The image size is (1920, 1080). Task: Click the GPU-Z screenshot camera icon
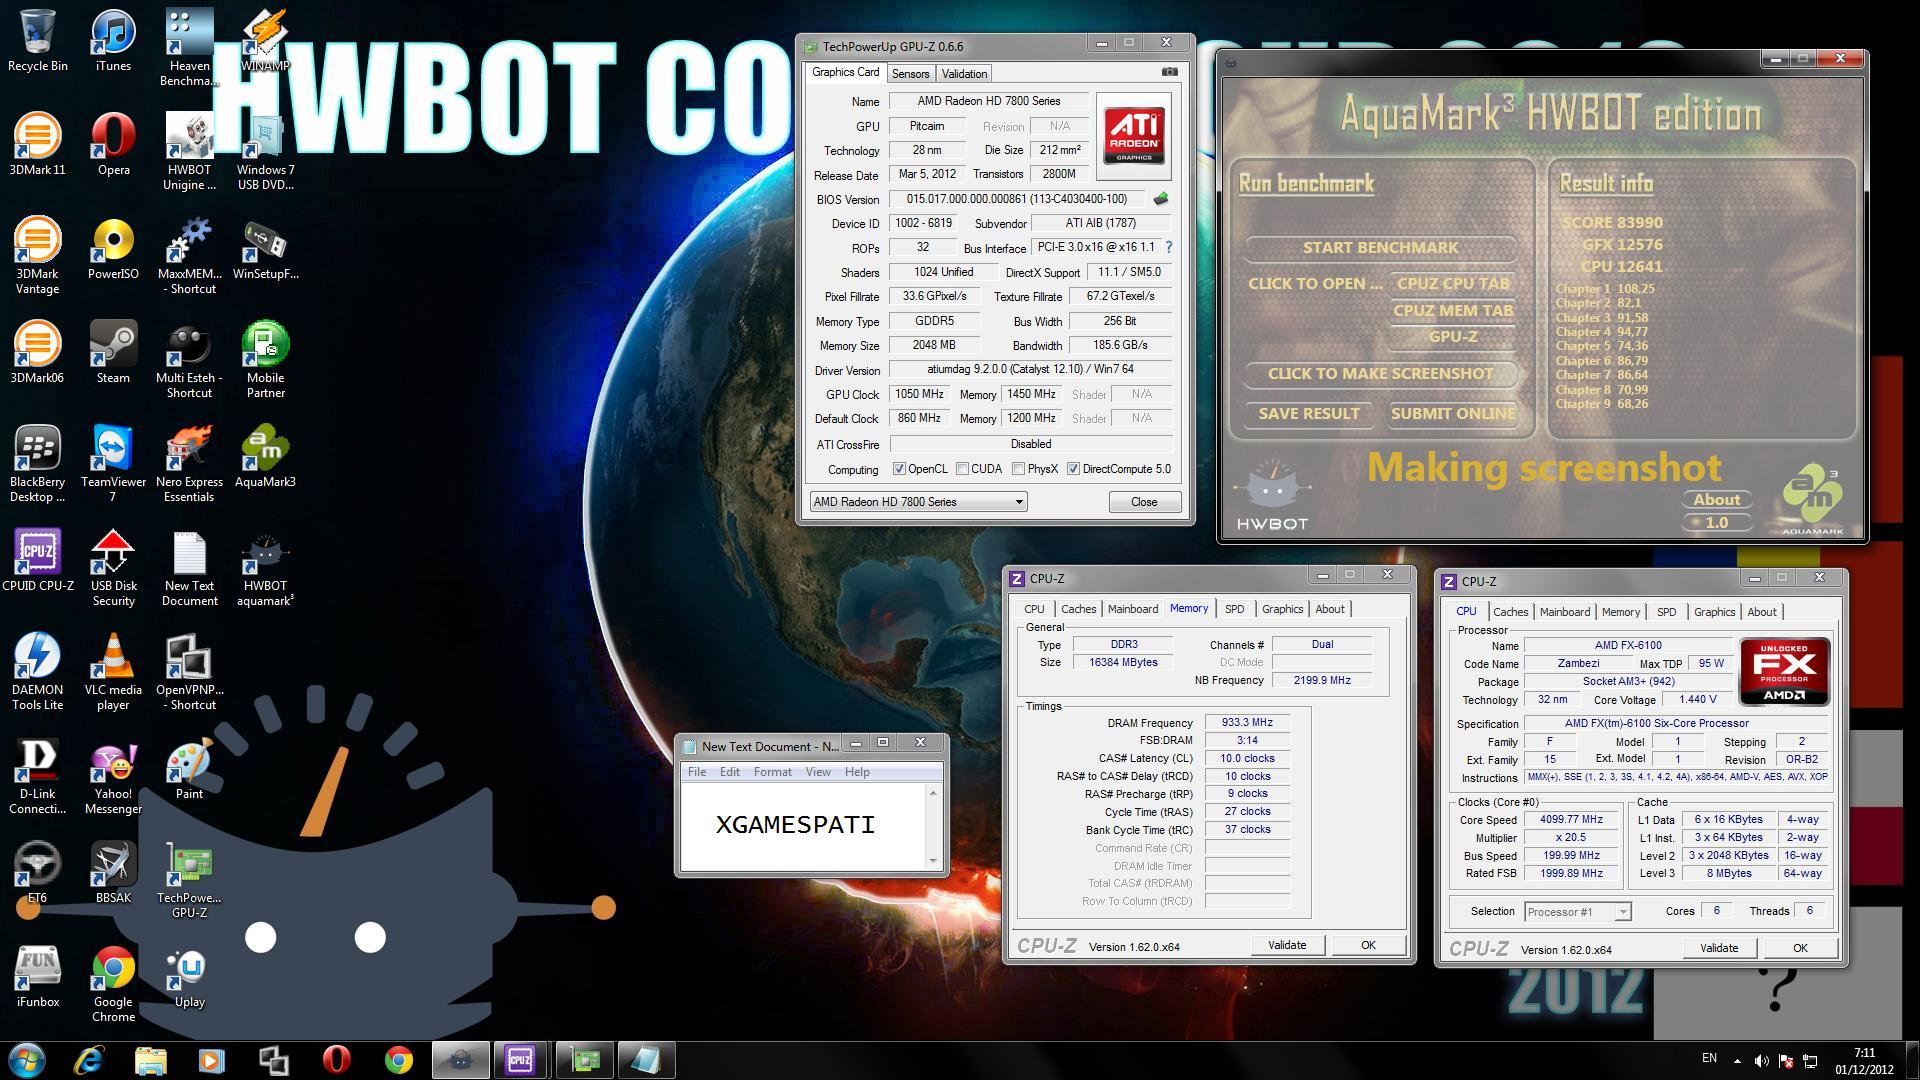[1170, 72]
